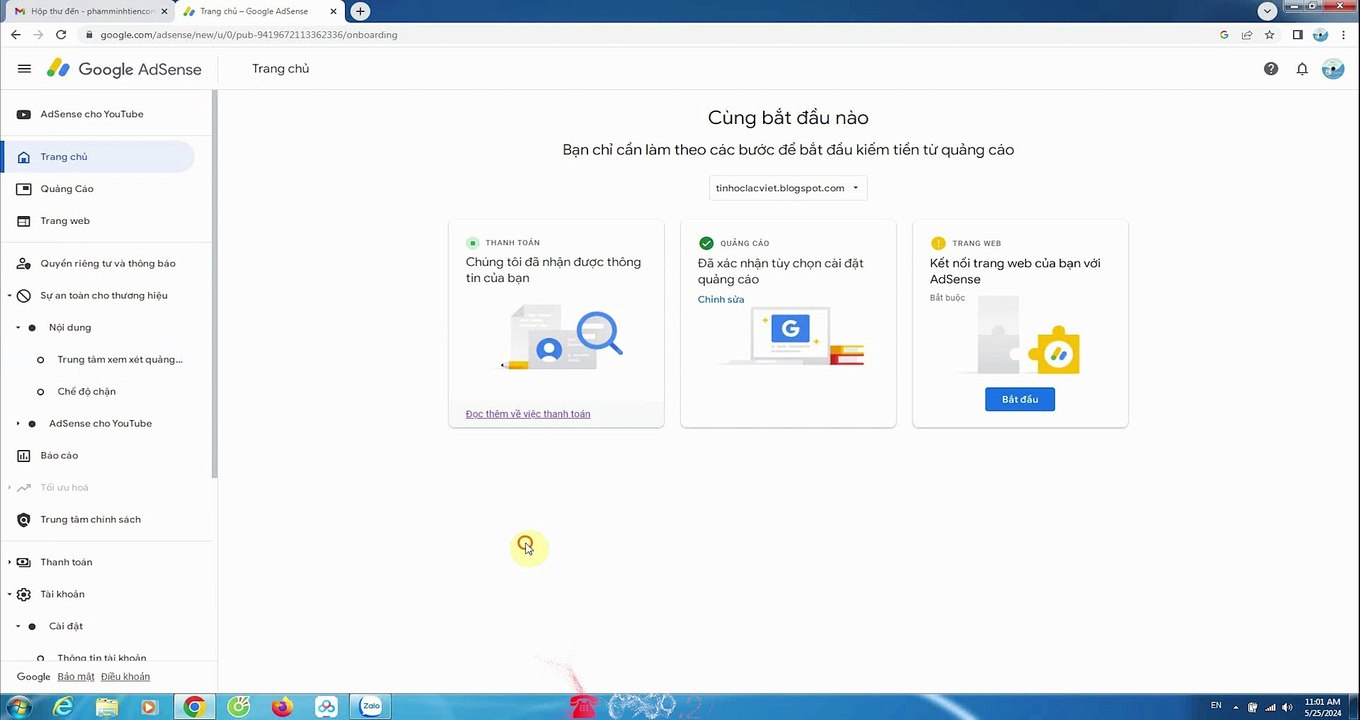Click the Google AdSense logo
Viewport: 1360px width, 720px height.
pos(124,69)
